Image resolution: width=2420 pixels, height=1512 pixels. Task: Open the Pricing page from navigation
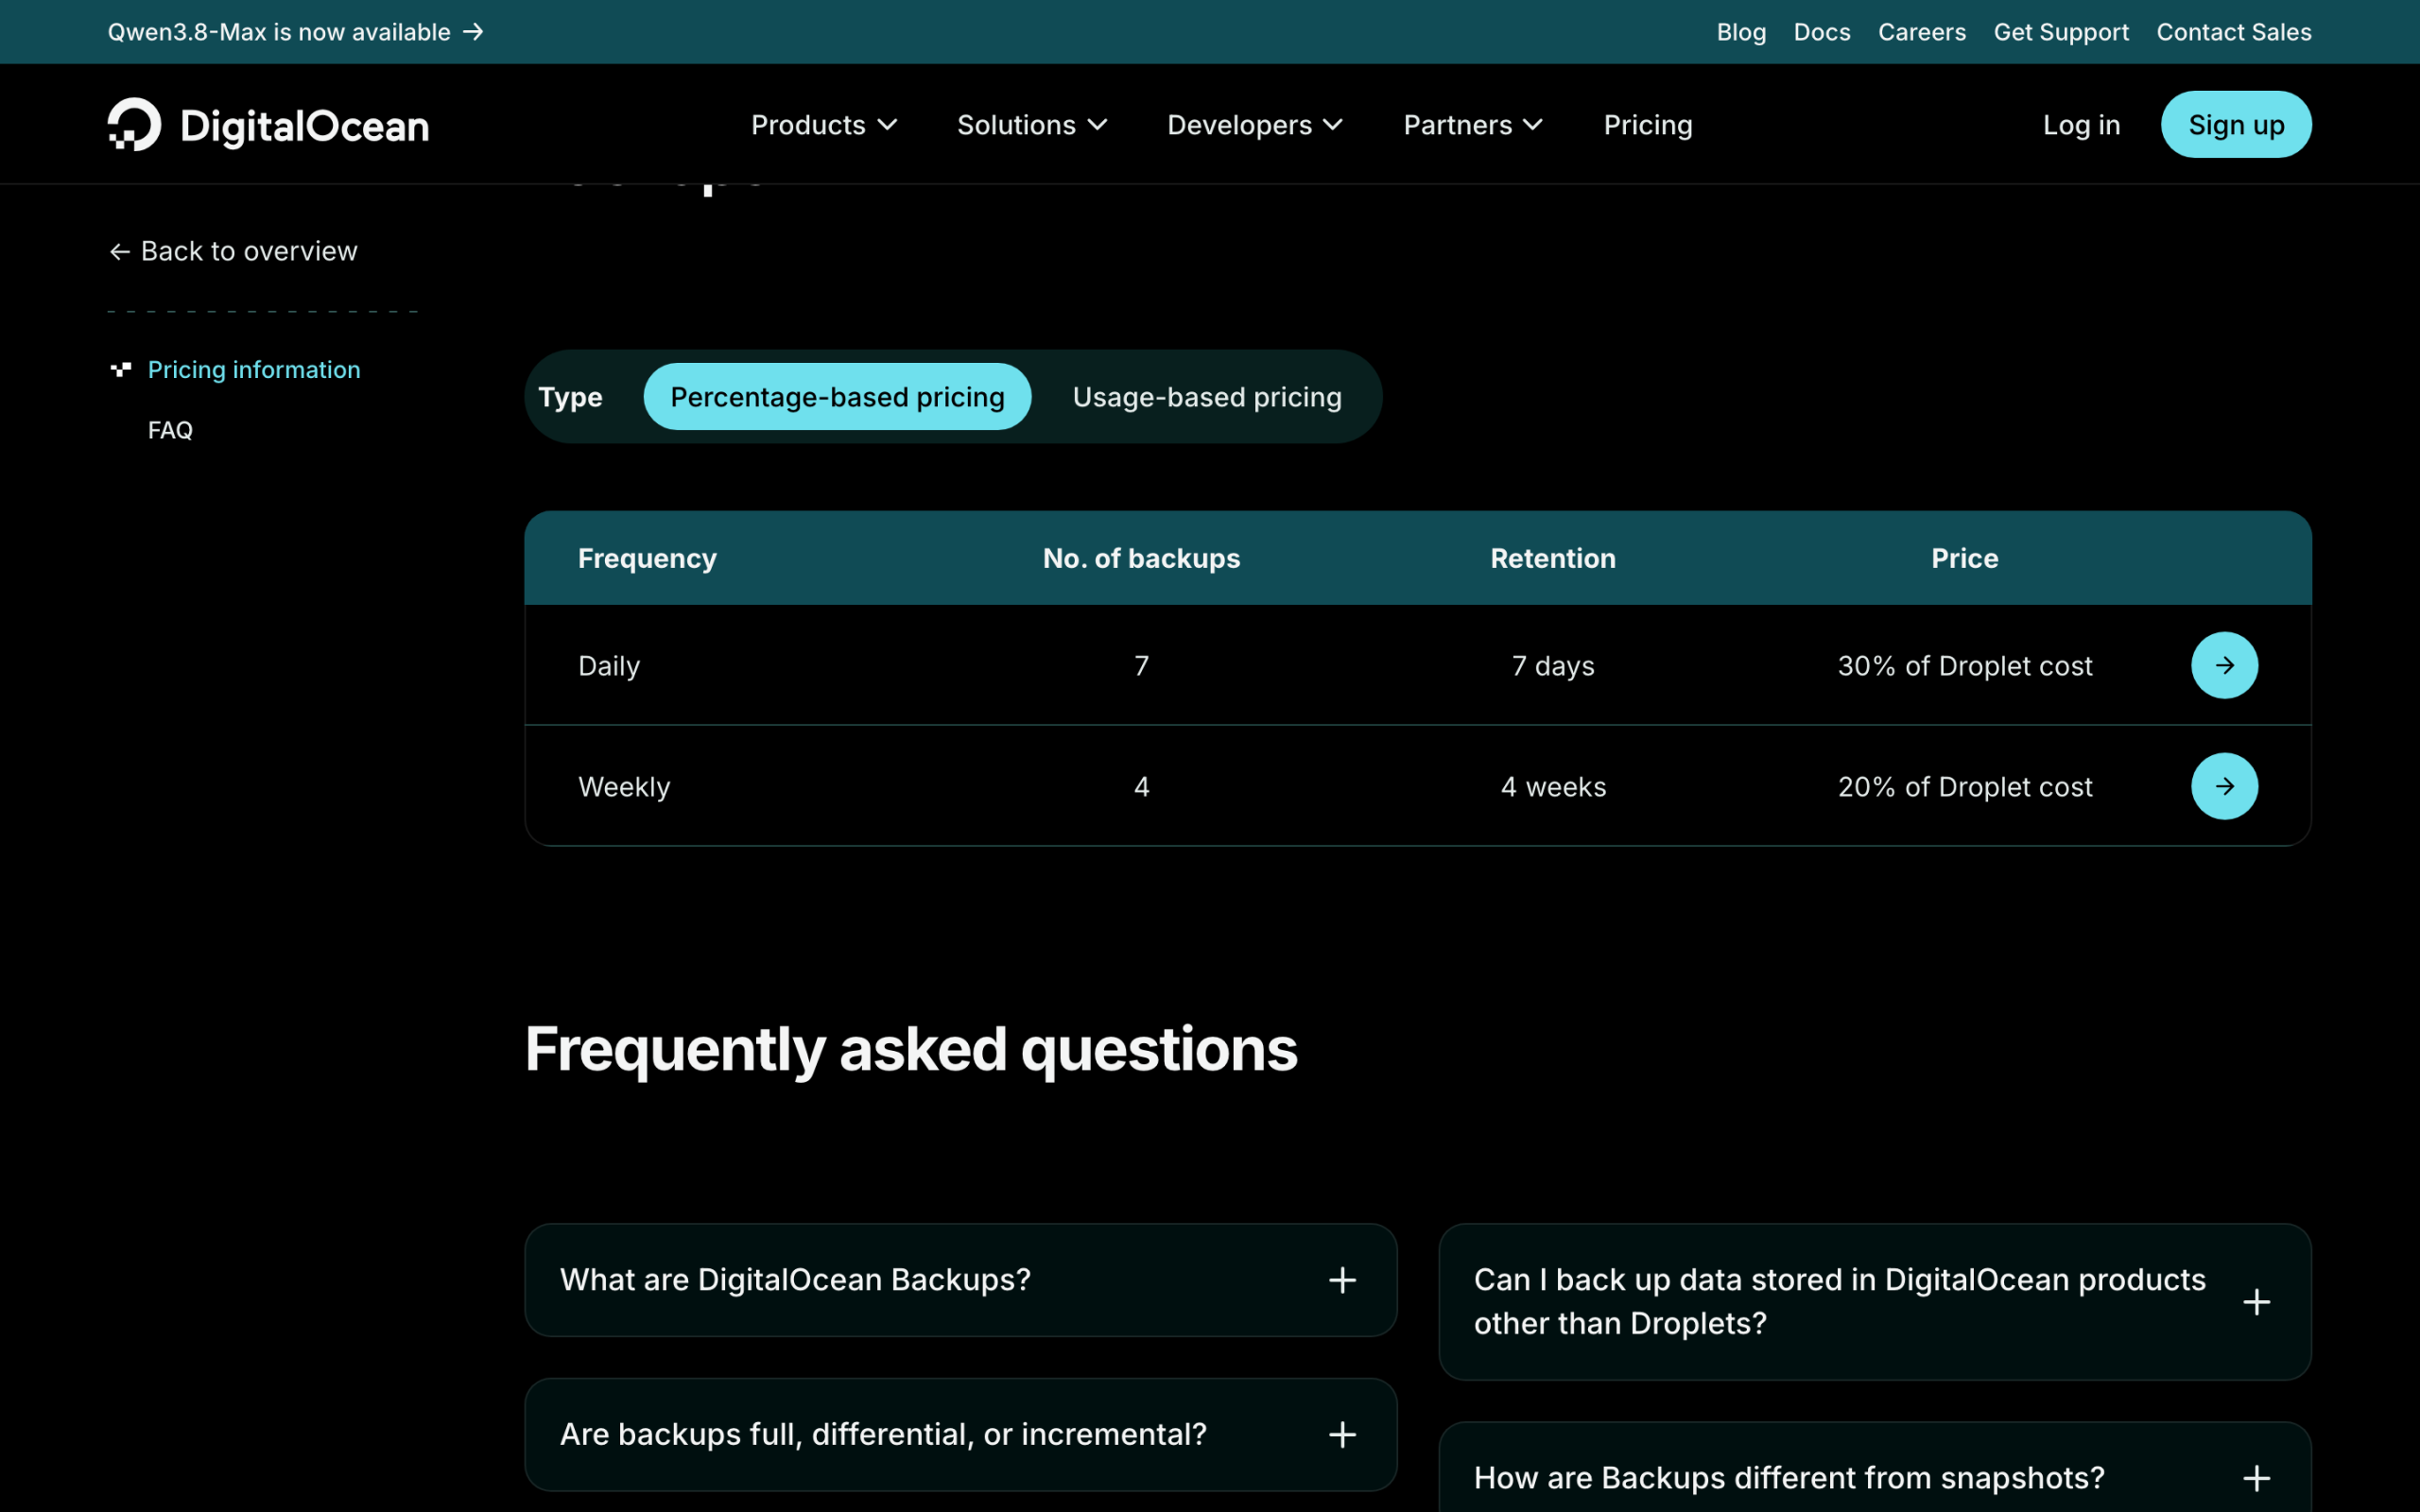1648,125
